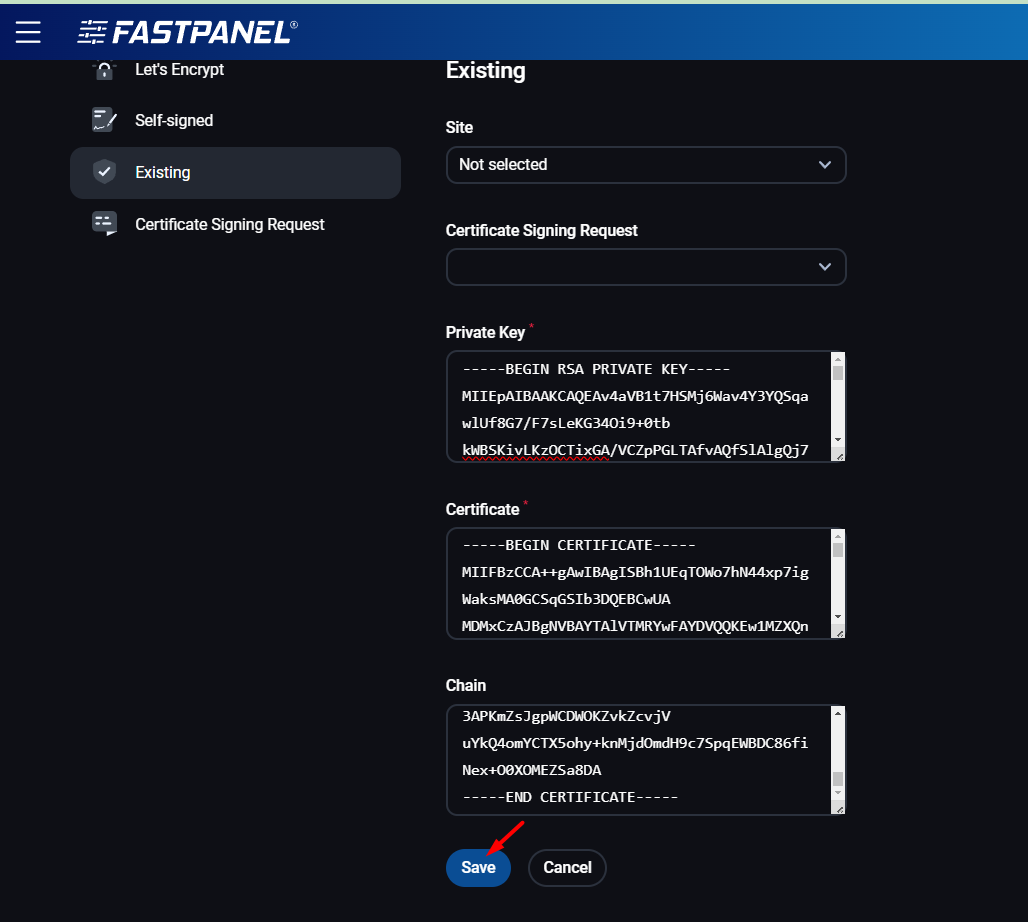Cancel the certificate form

[567, 867]
